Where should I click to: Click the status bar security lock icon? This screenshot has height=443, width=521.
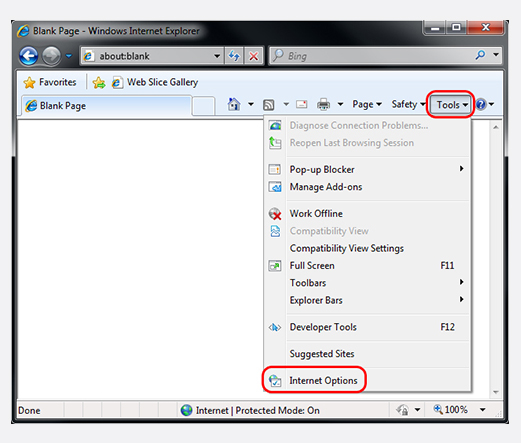[402, 409]
